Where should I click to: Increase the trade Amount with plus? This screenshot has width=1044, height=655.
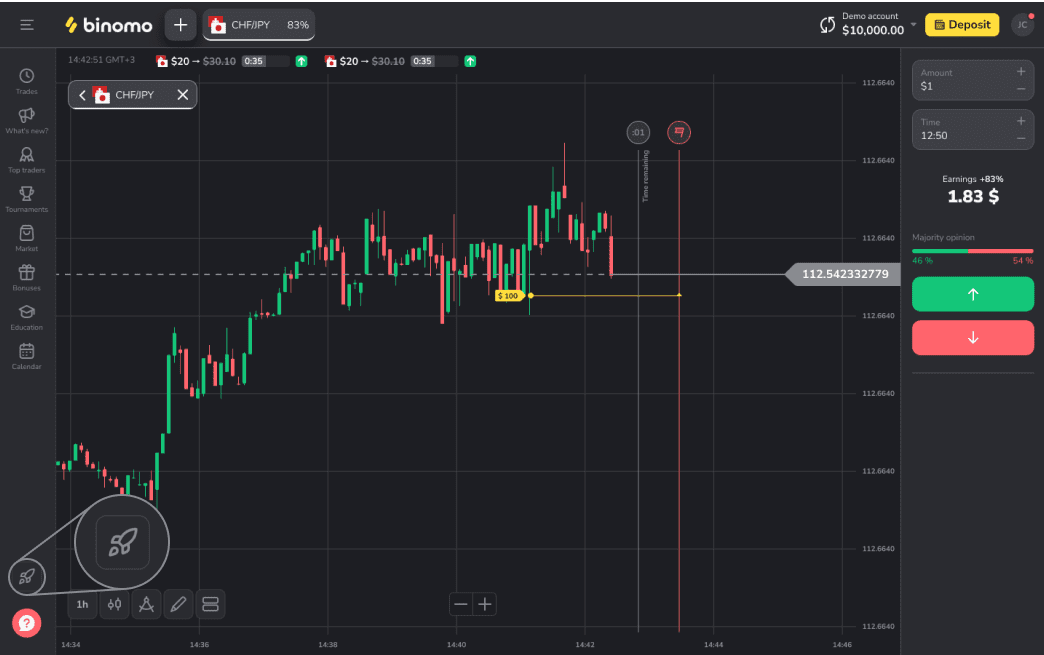point(1020,72)
